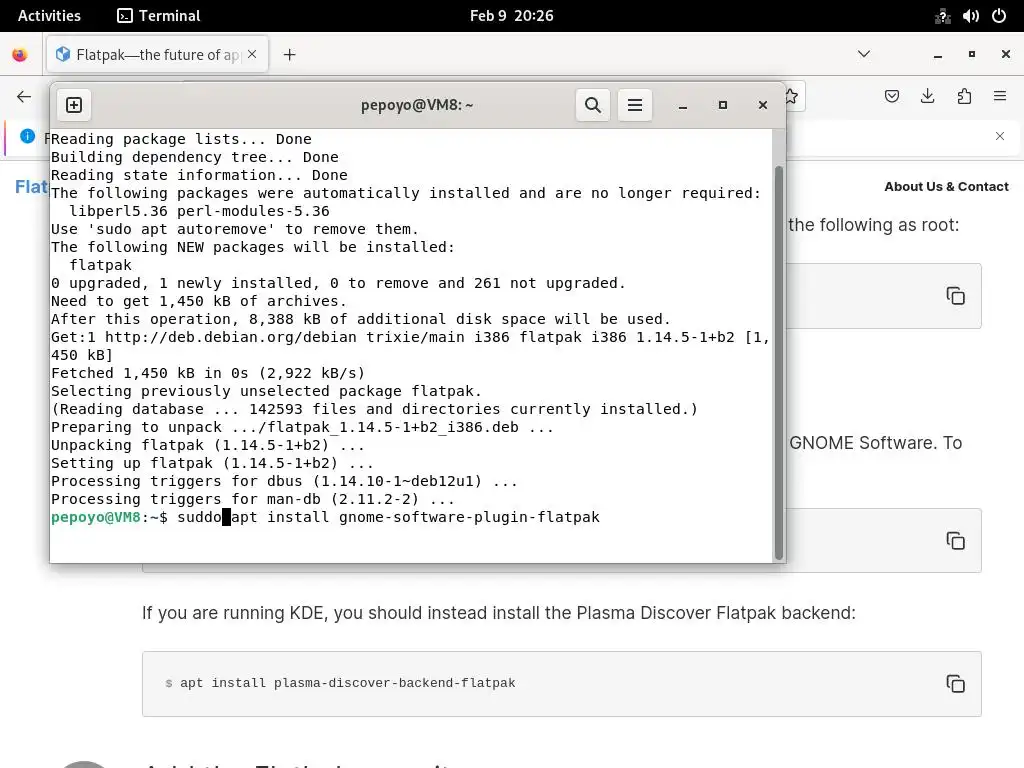Click the volume icon in top bar

pyautogui.click(x=970, y=16)
